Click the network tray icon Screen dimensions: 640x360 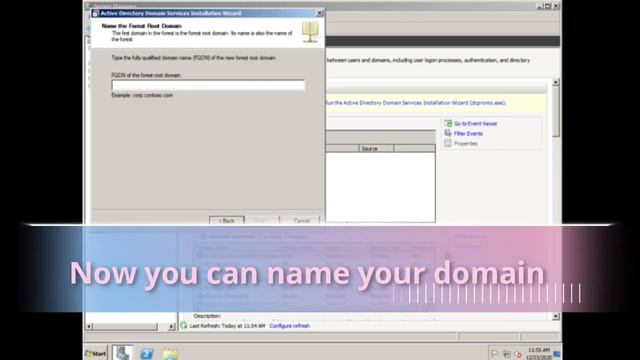click(507, 354)
